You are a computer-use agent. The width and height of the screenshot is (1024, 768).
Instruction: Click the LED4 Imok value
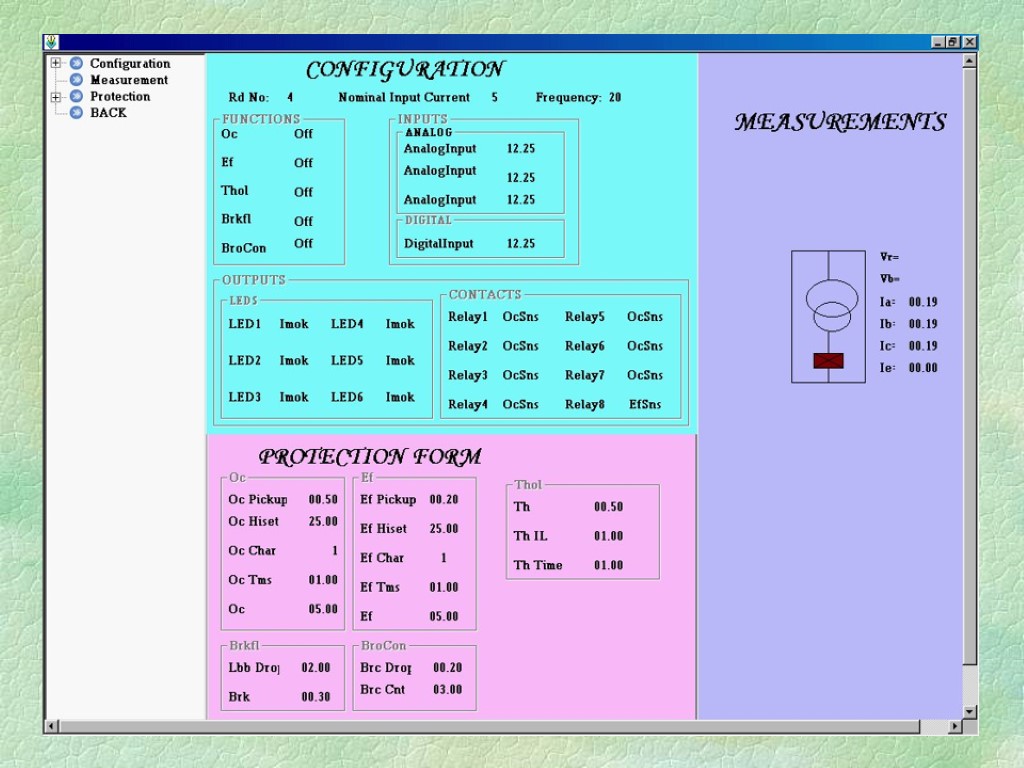click(400, 324)
